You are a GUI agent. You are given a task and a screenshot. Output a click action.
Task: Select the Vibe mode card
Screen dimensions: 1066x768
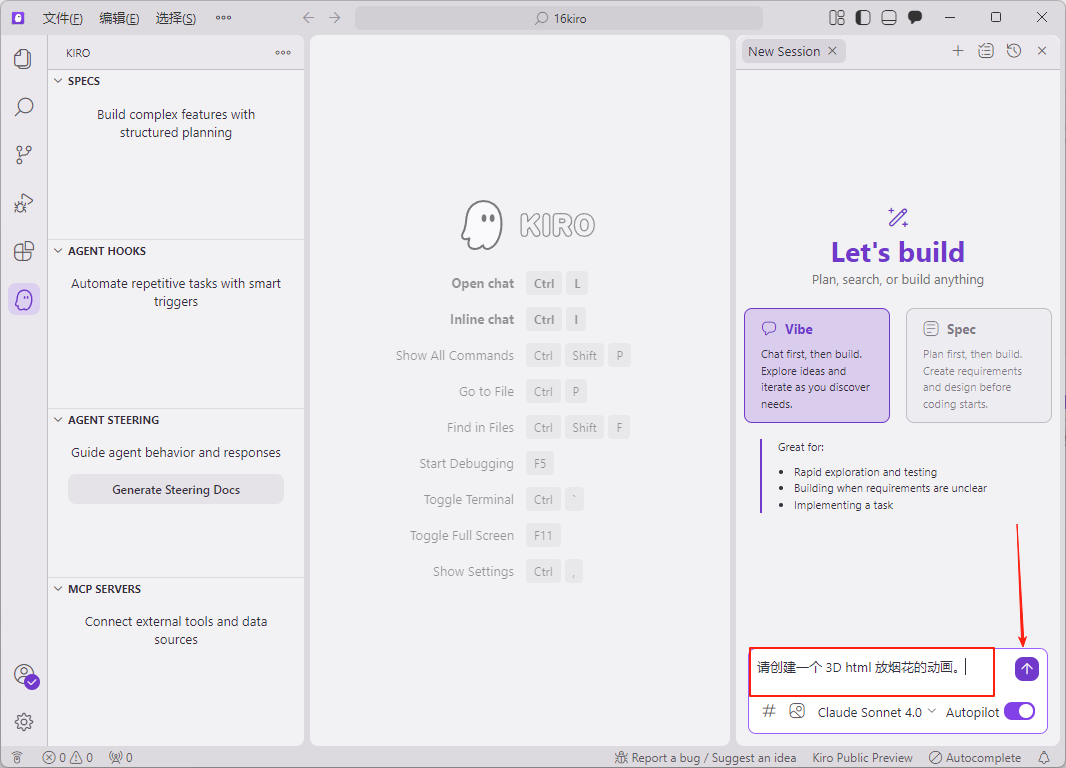tap(816, 365)
